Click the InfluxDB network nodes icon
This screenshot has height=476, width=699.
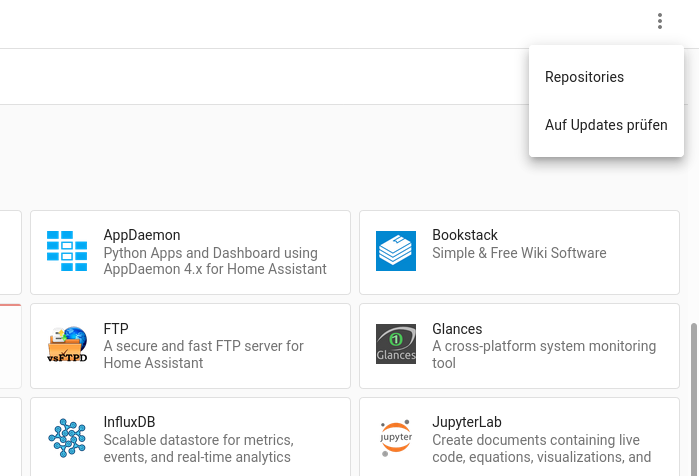pyautogui.click(x=67, y=437)
